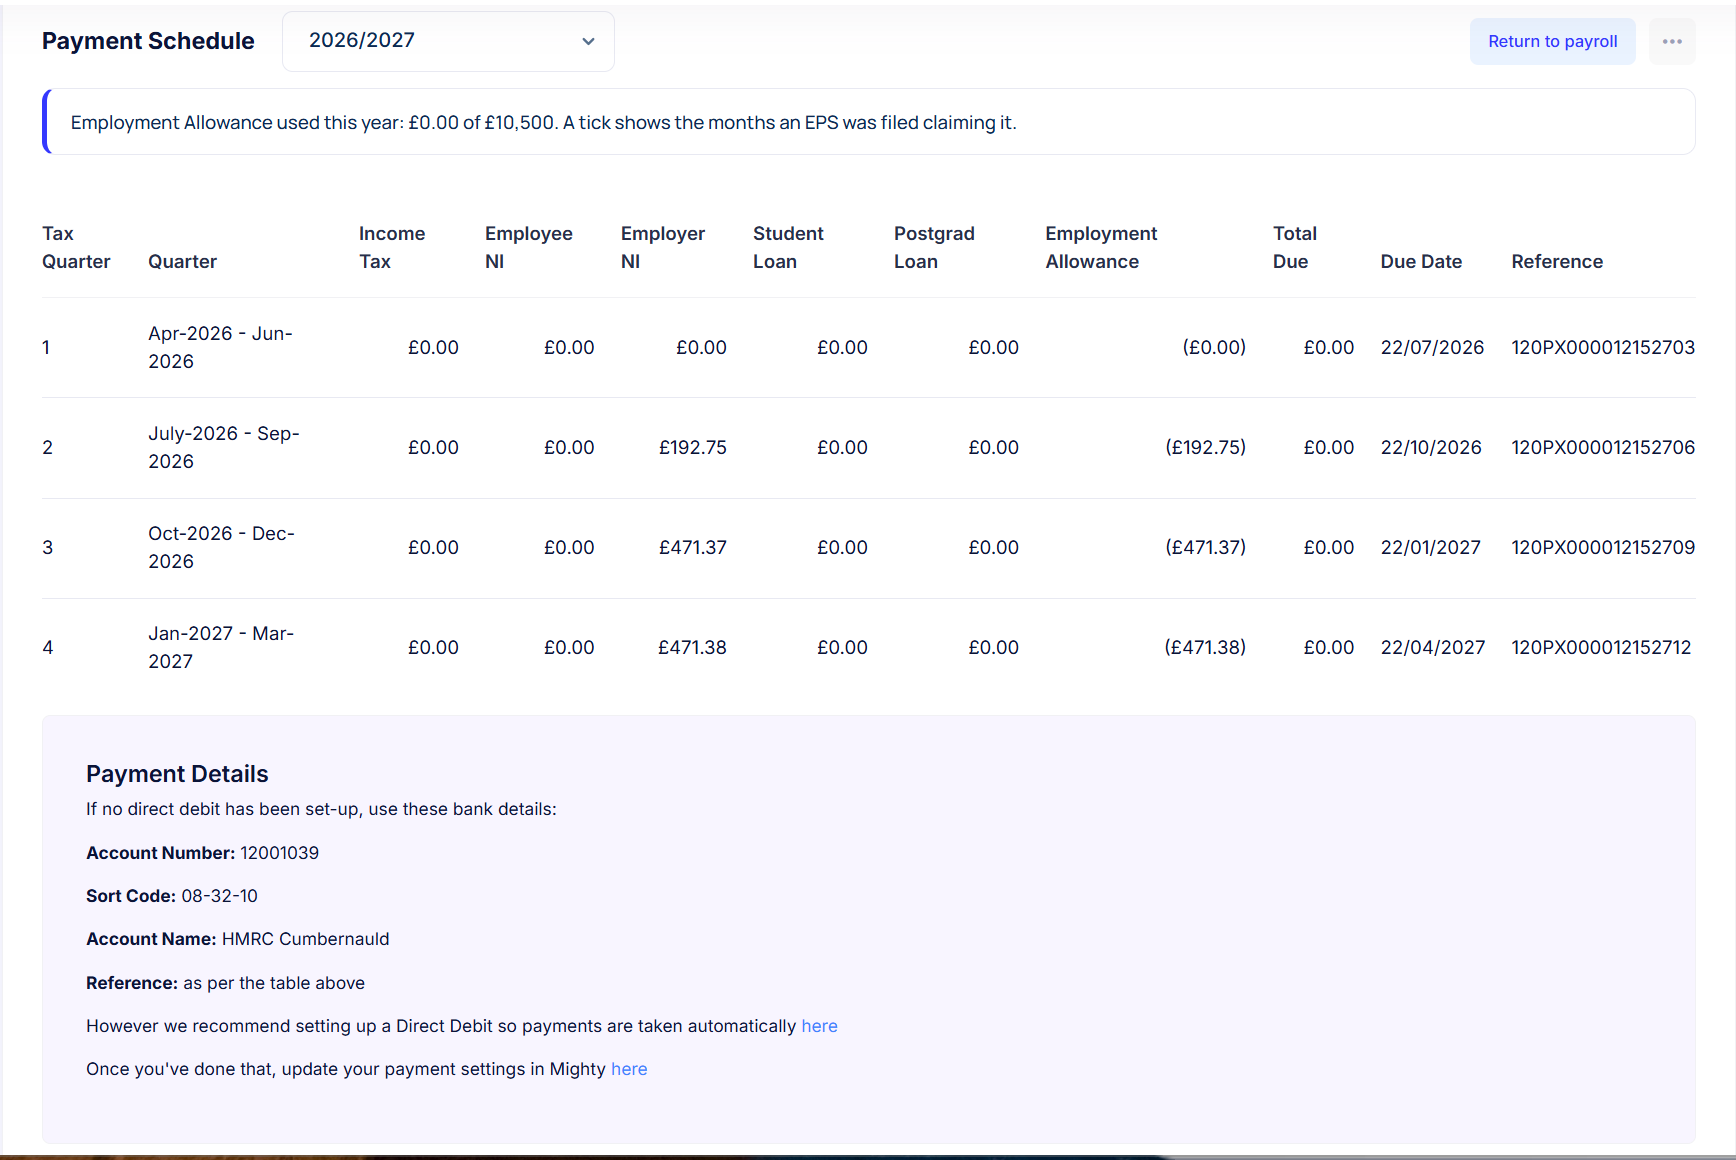Image resolution: width=1736 pixels, height=1160 pixels.
Task: Open the three-dot more options menu
Action: coord(1672,41)
